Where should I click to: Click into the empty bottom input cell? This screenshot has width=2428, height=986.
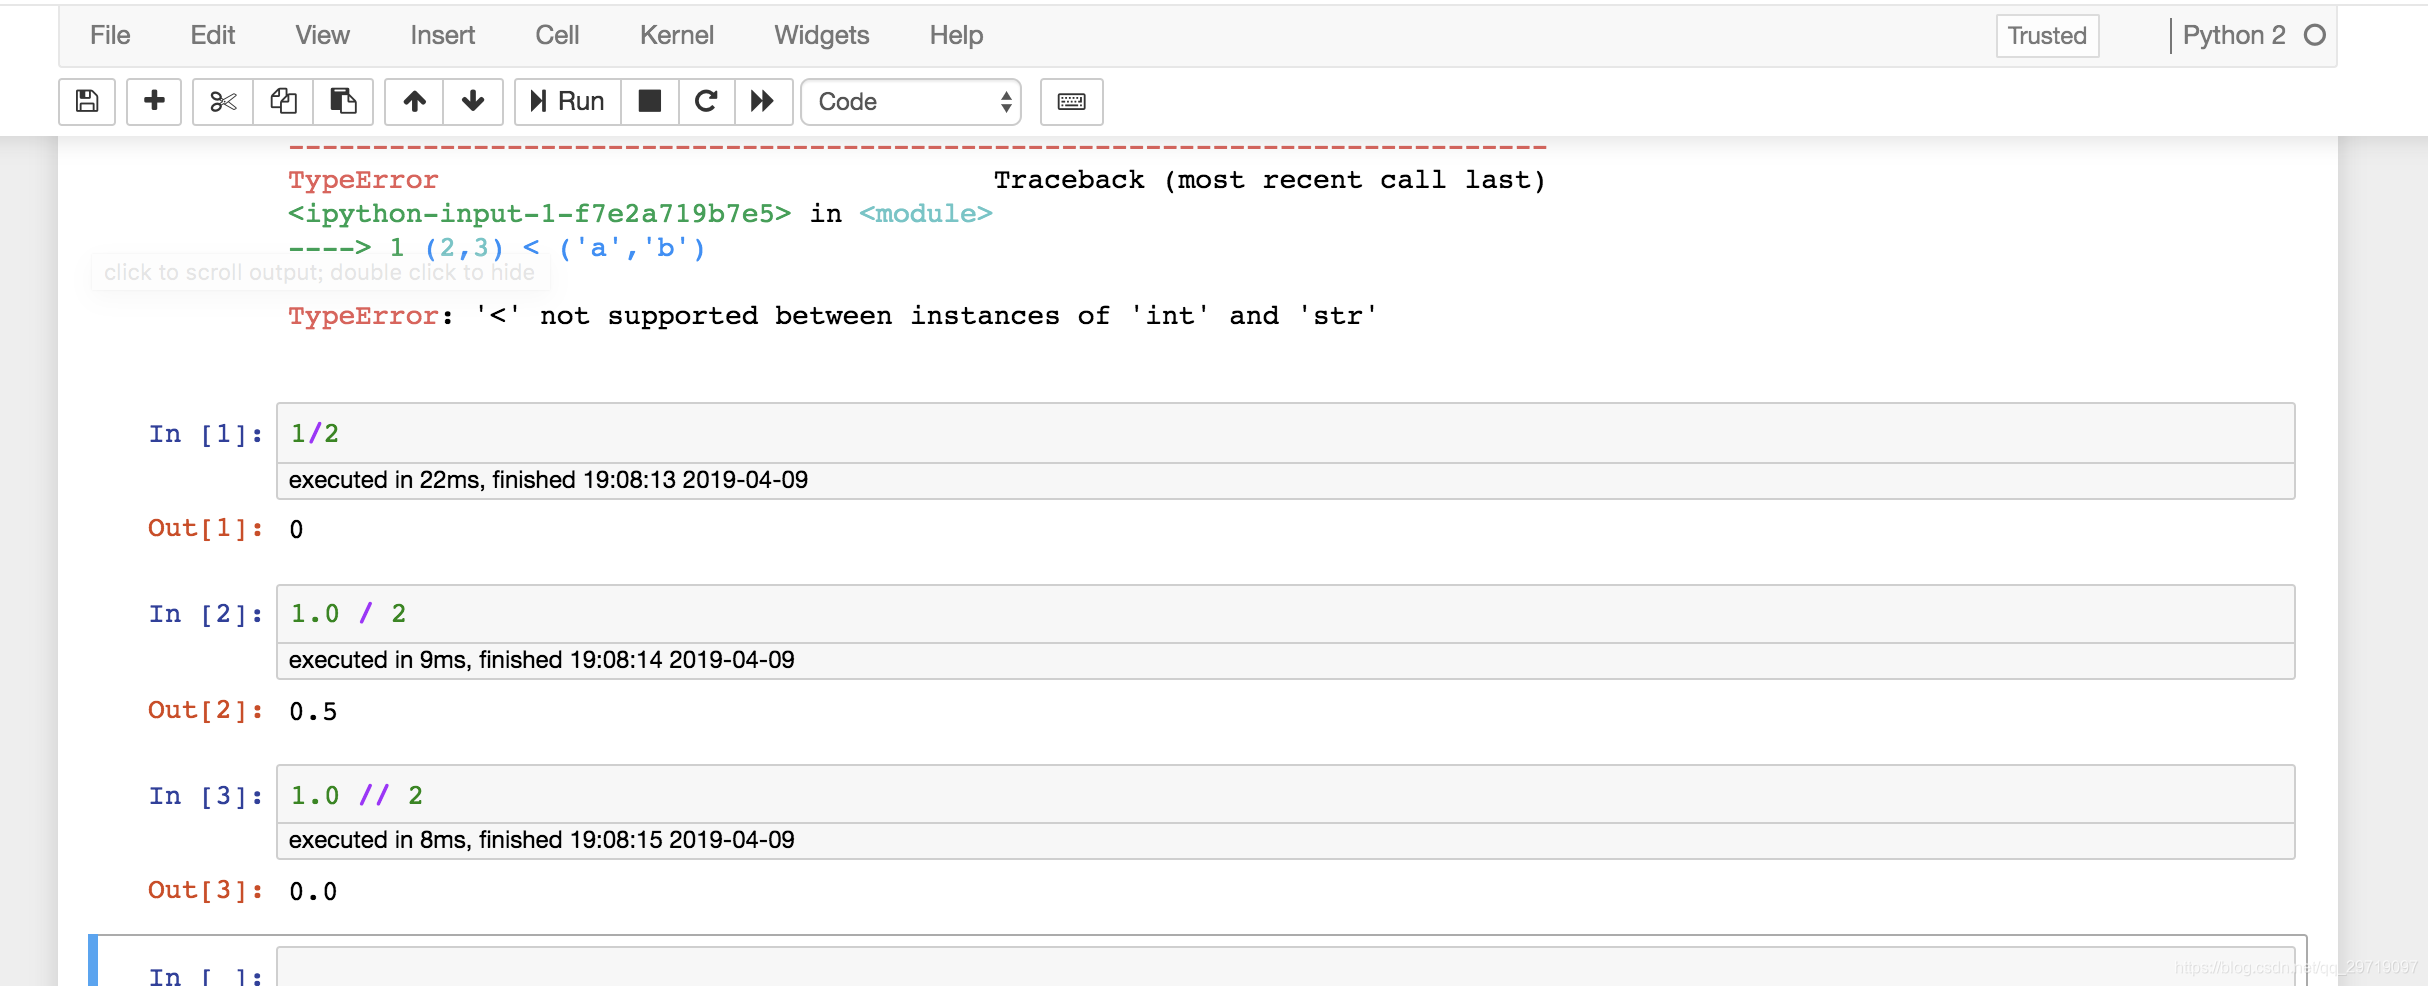tap(1285, 967)
